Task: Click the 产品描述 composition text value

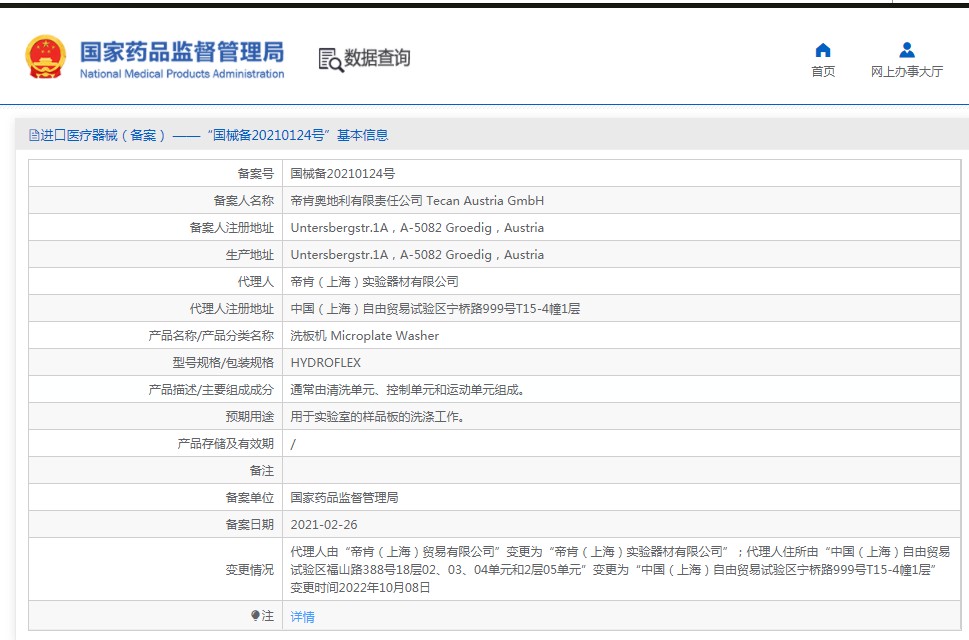Action: point(407,390)
